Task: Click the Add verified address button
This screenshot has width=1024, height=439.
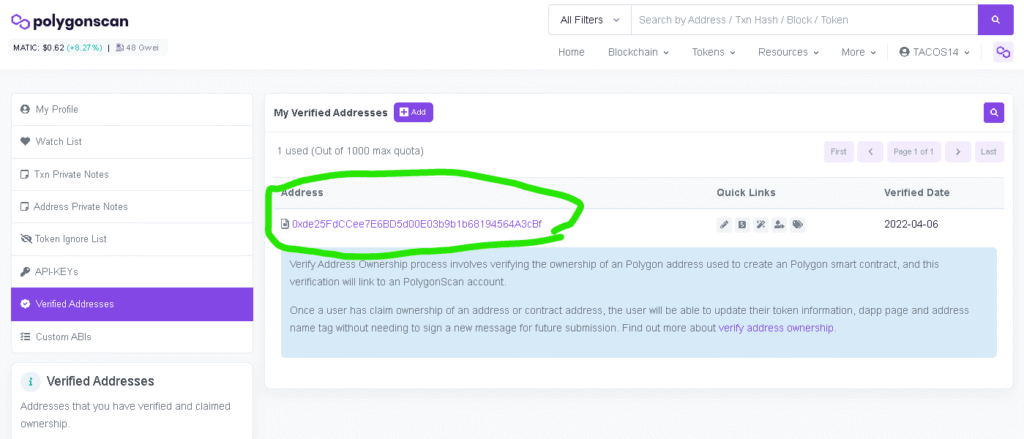Action: coord(413,112)
